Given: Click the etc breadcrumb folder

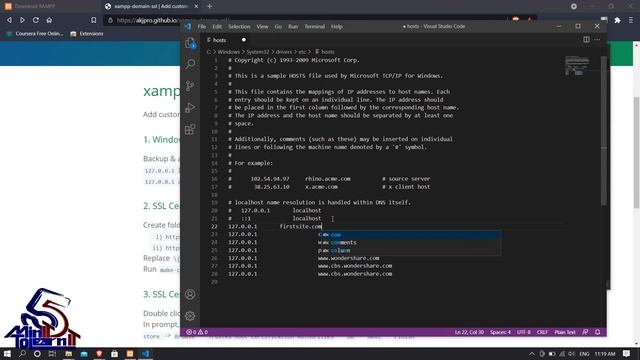Looking at the screenshot, I should pos(302,52).
